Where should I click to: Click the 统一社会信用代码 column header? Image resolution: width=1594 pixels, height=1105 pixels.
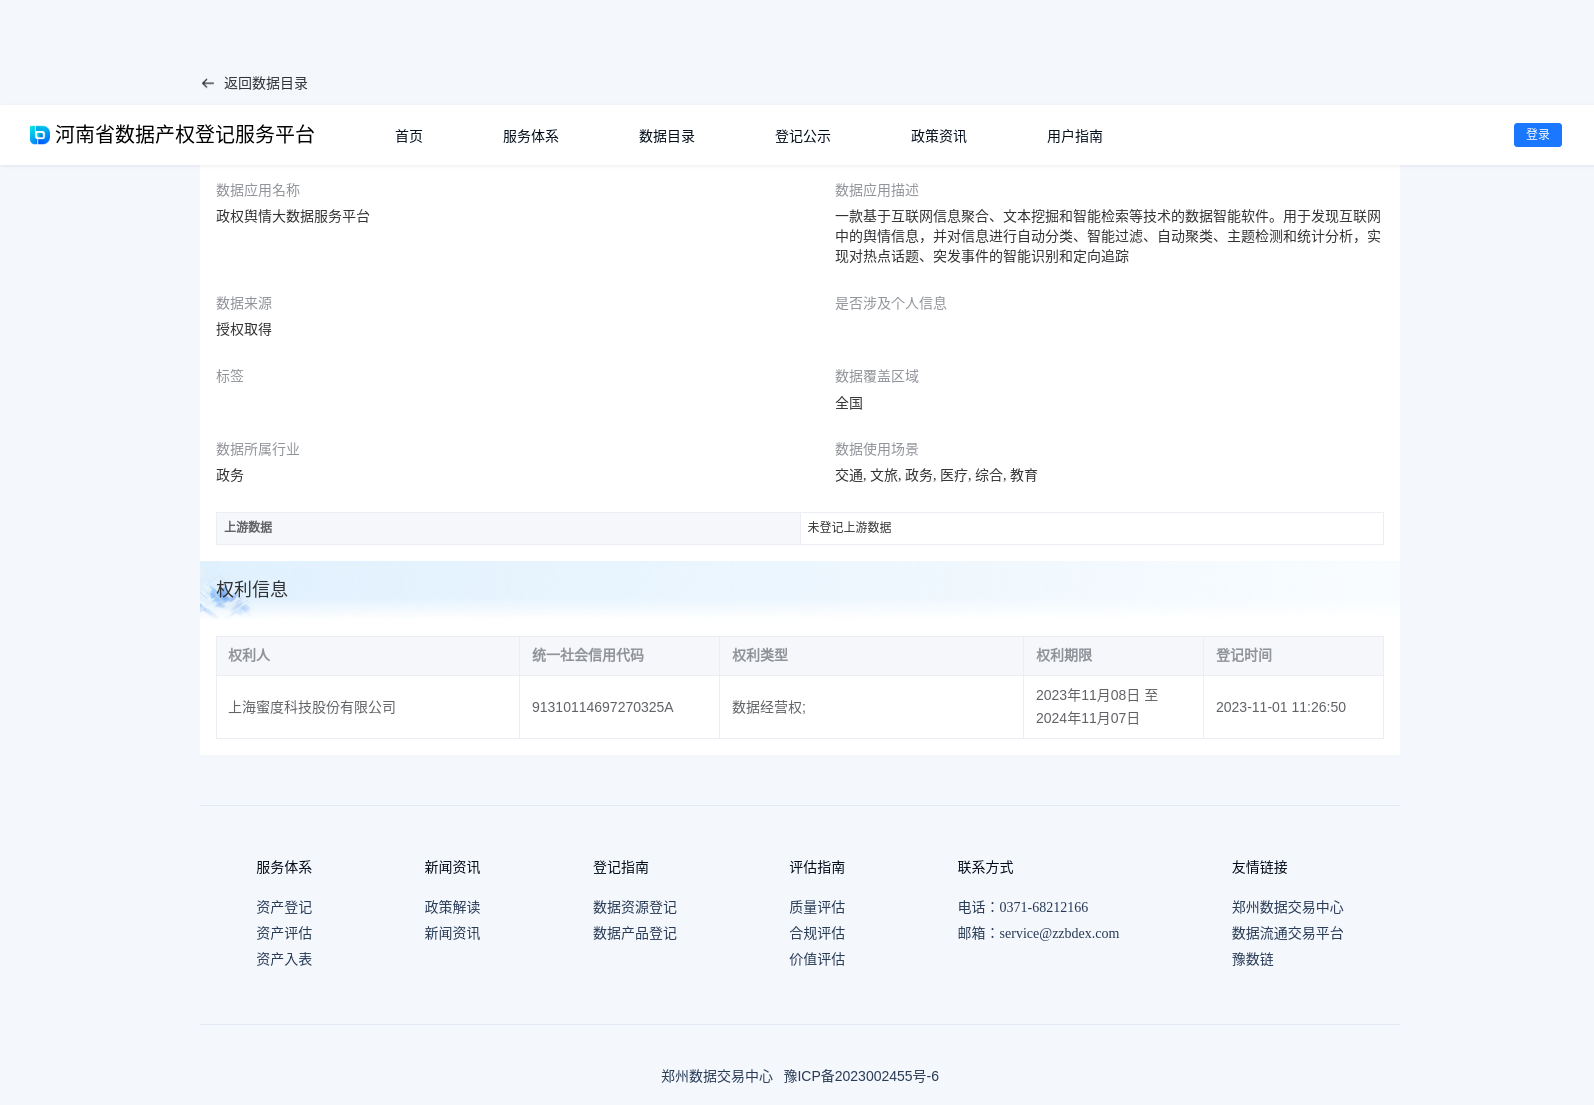point(620,656)
